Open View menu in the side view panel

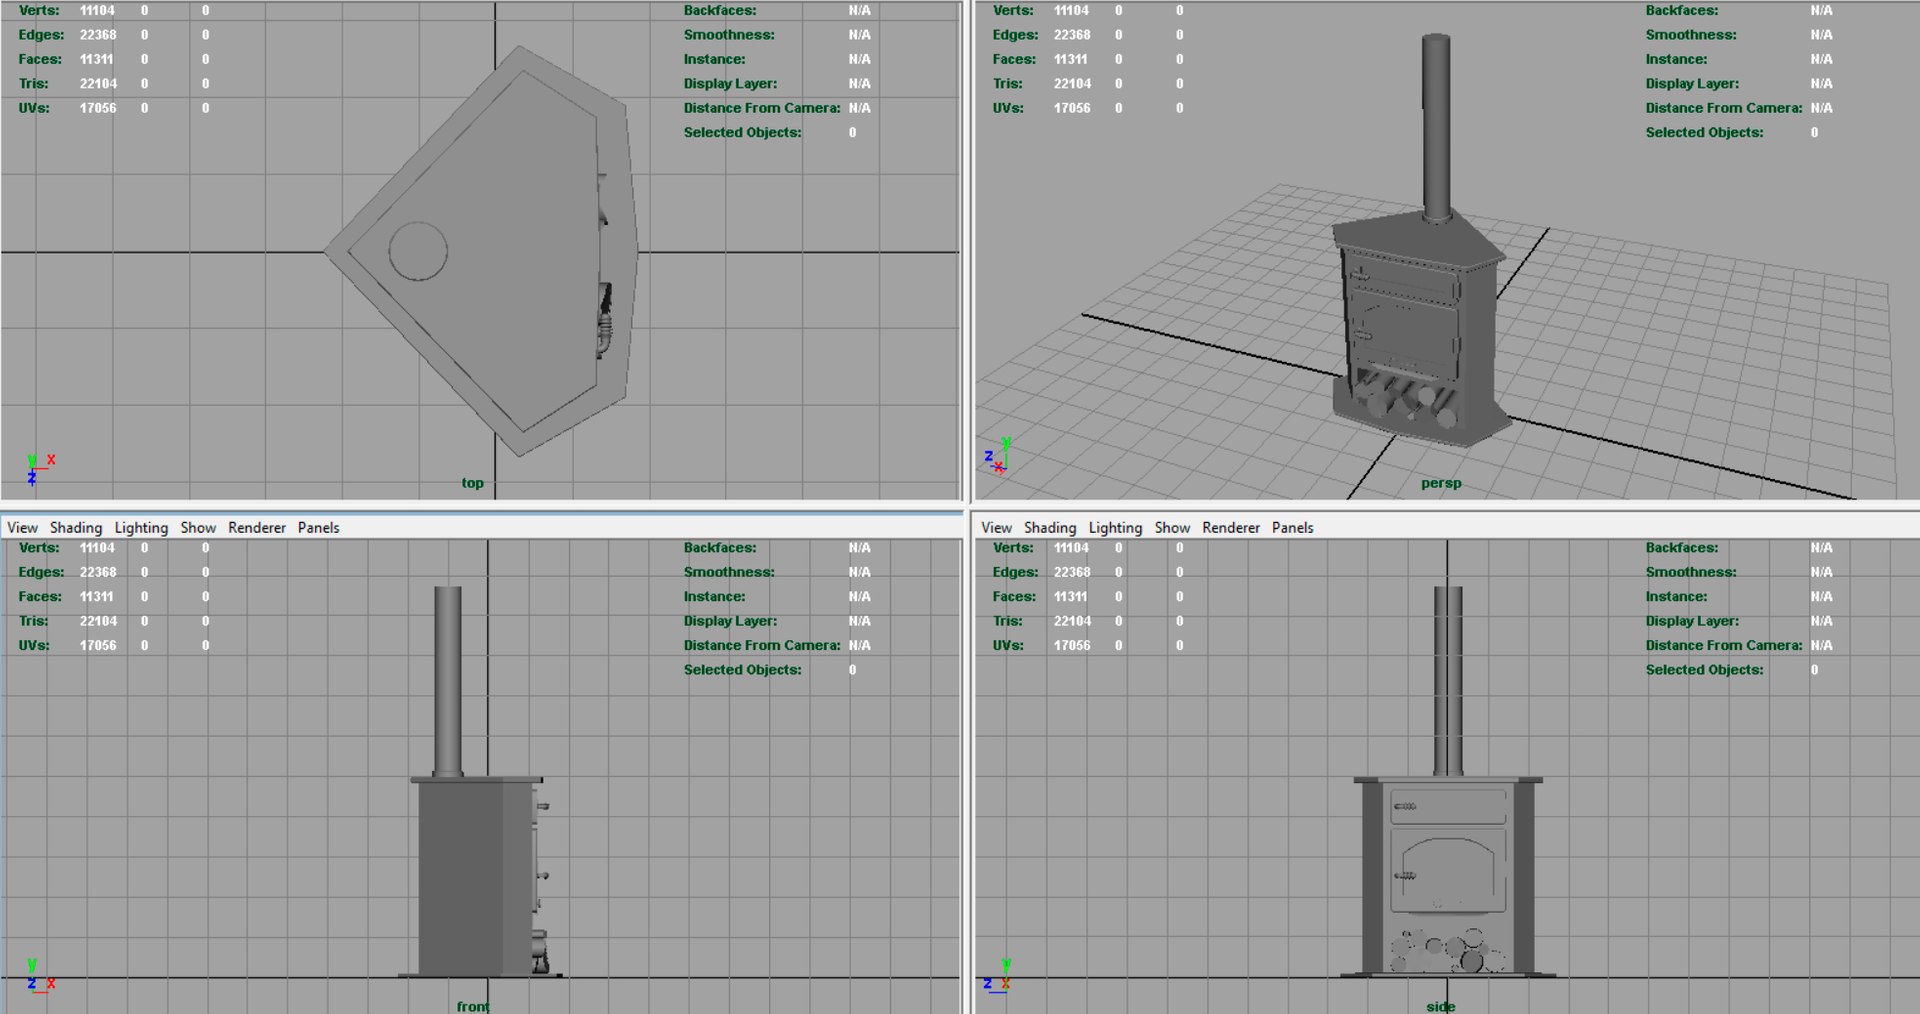point(996,527)
